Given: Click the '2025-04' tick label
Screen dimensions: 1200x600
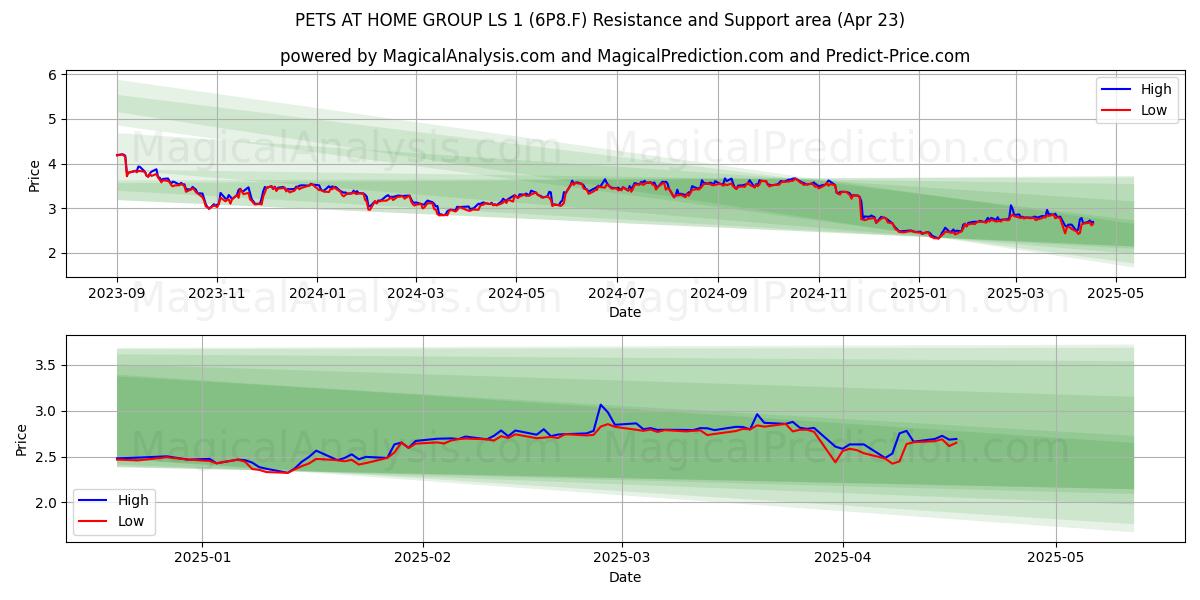Looking at the screenshot, I should 843,558.
